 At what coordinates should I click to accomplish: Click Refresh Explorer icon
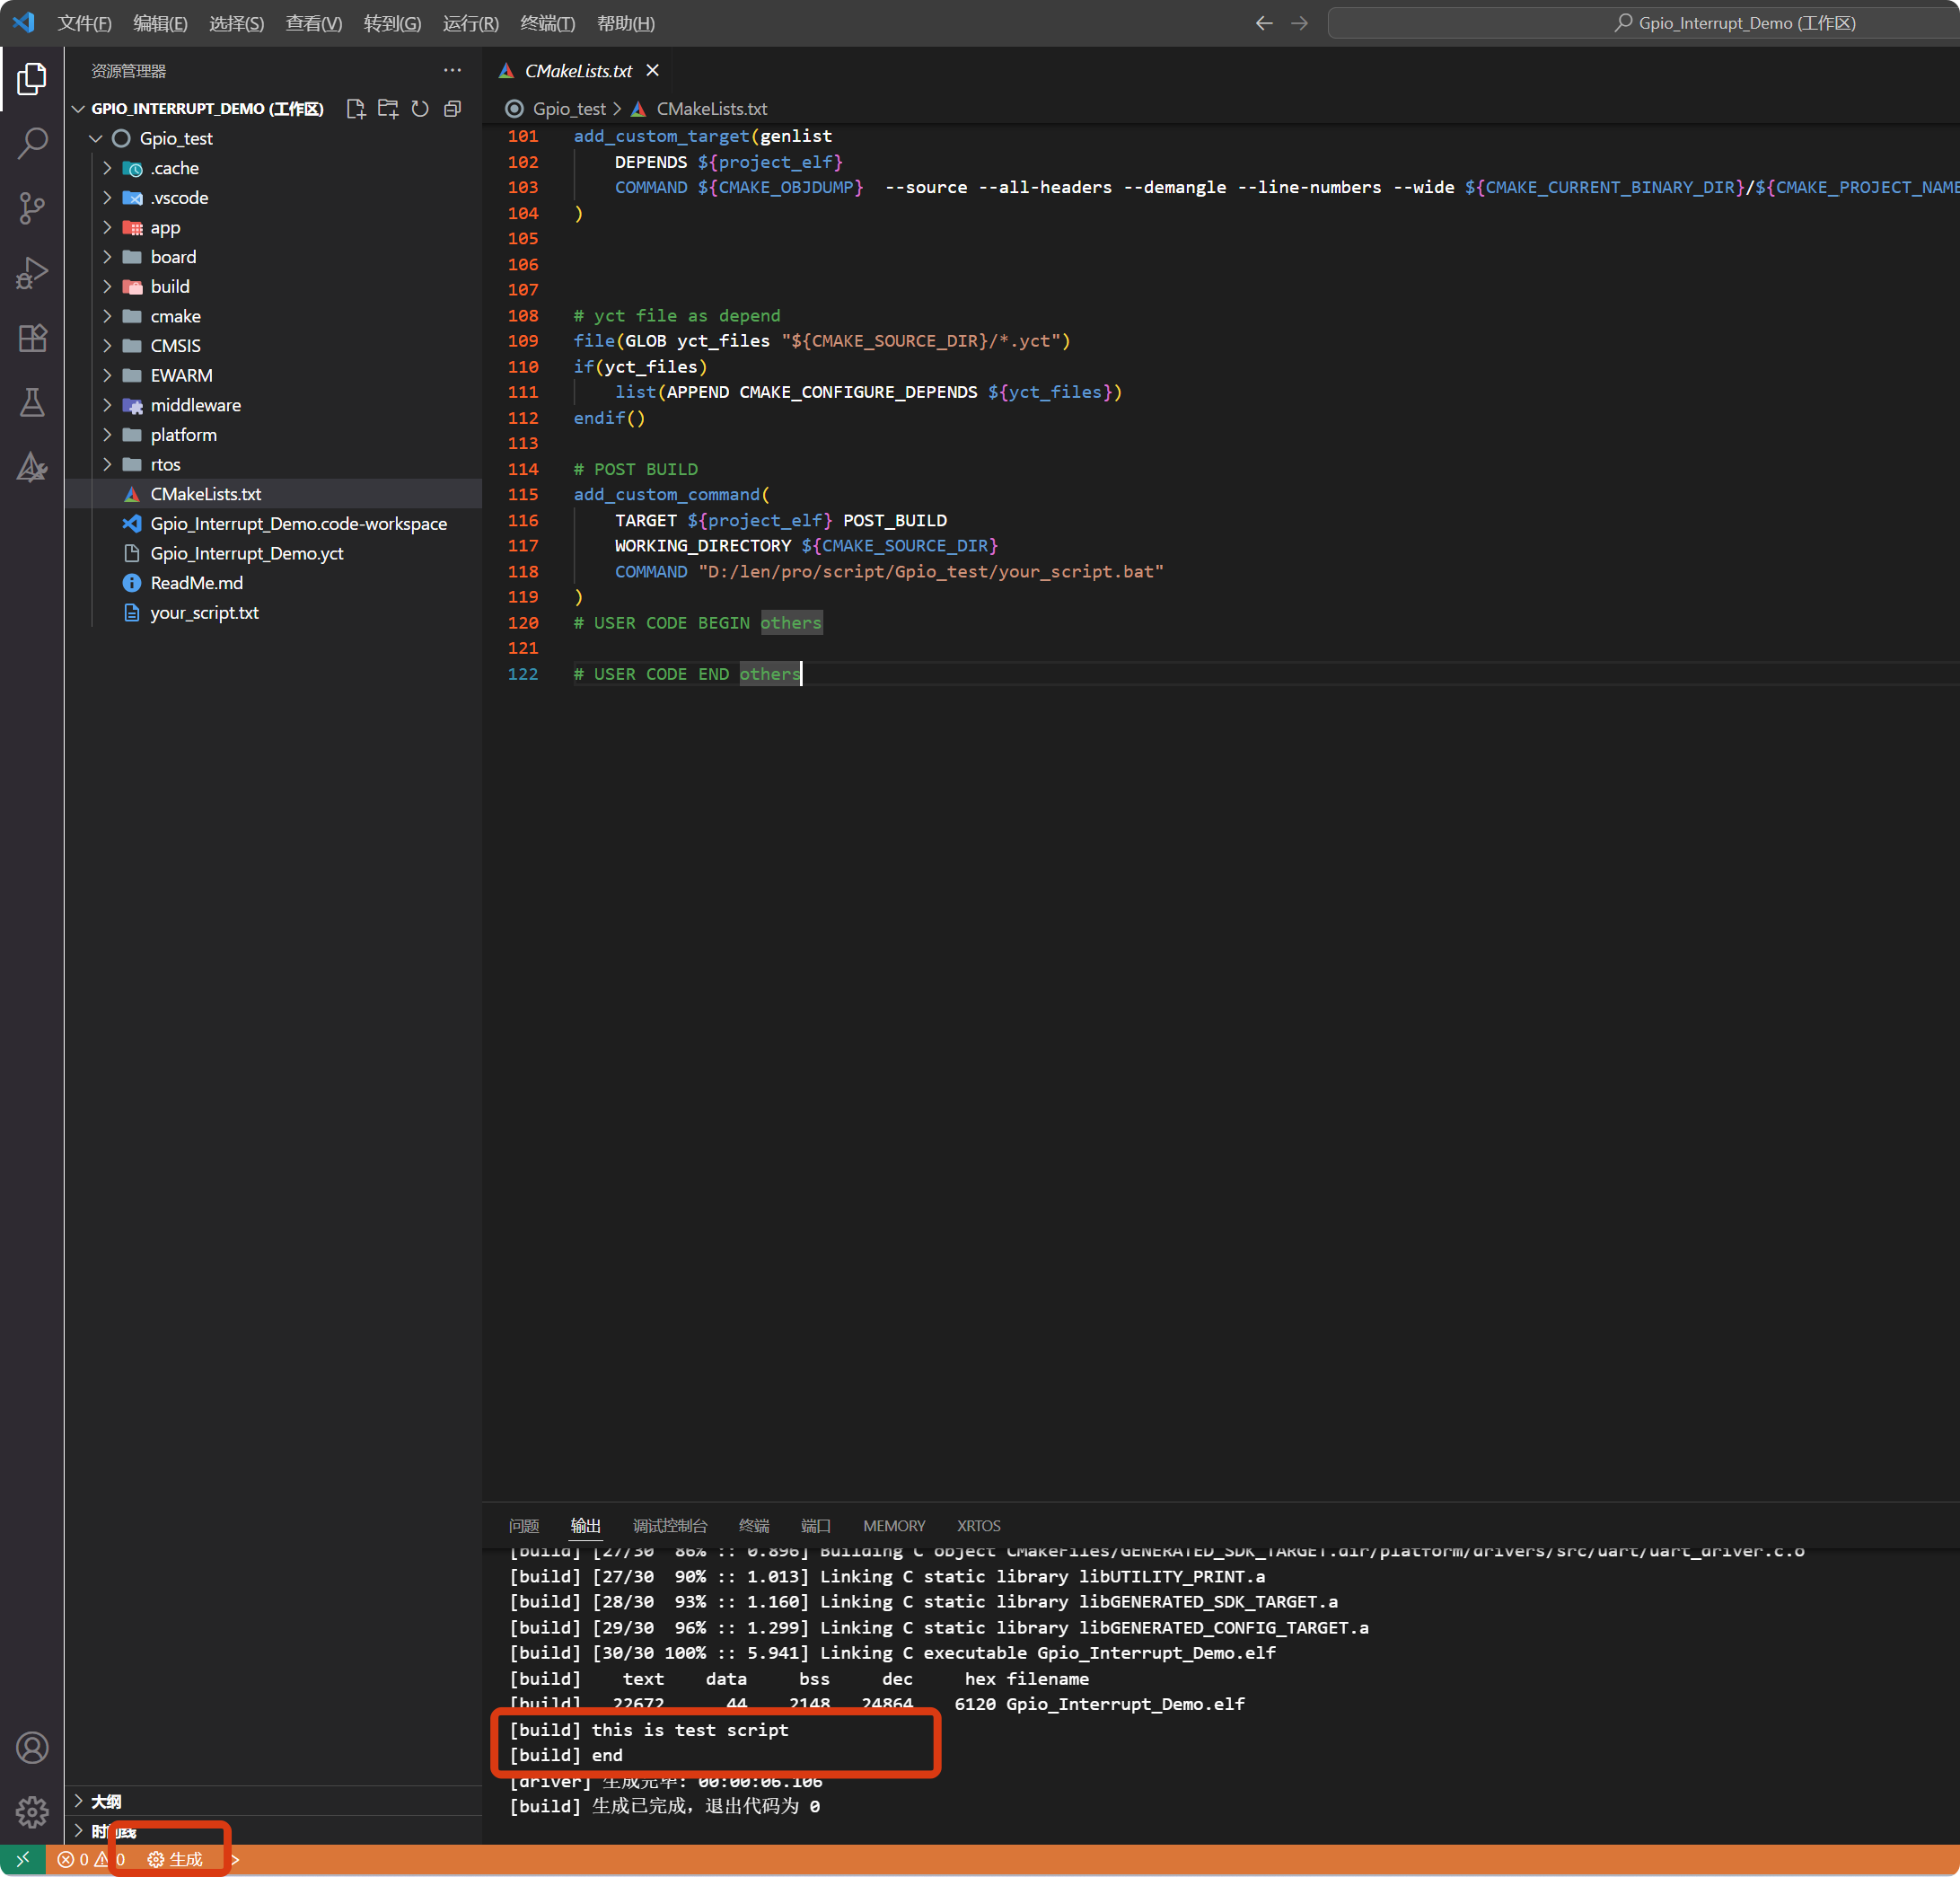tap(420, 109)
